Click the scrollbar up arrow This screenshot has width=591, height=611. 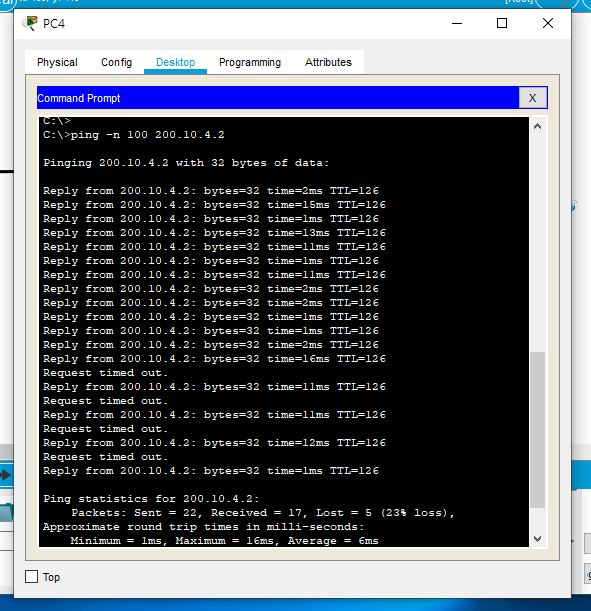click(x=538, y=126)
